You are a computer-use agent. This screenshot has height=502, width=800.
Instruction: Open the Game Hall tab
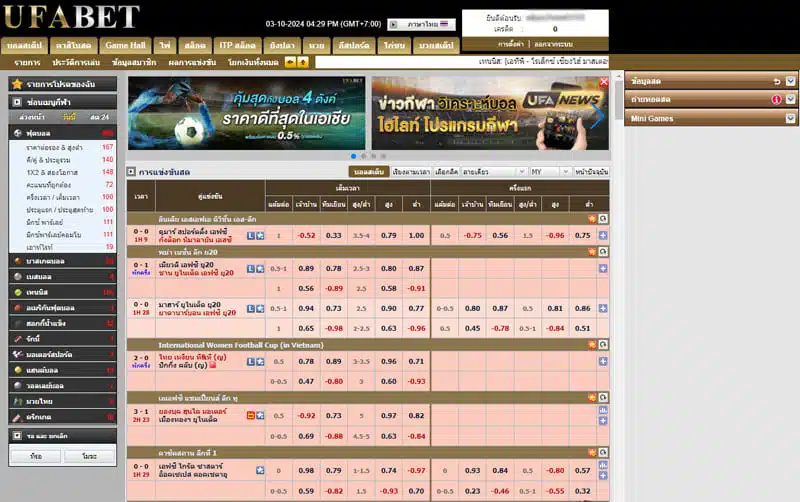tap(125, 45)
